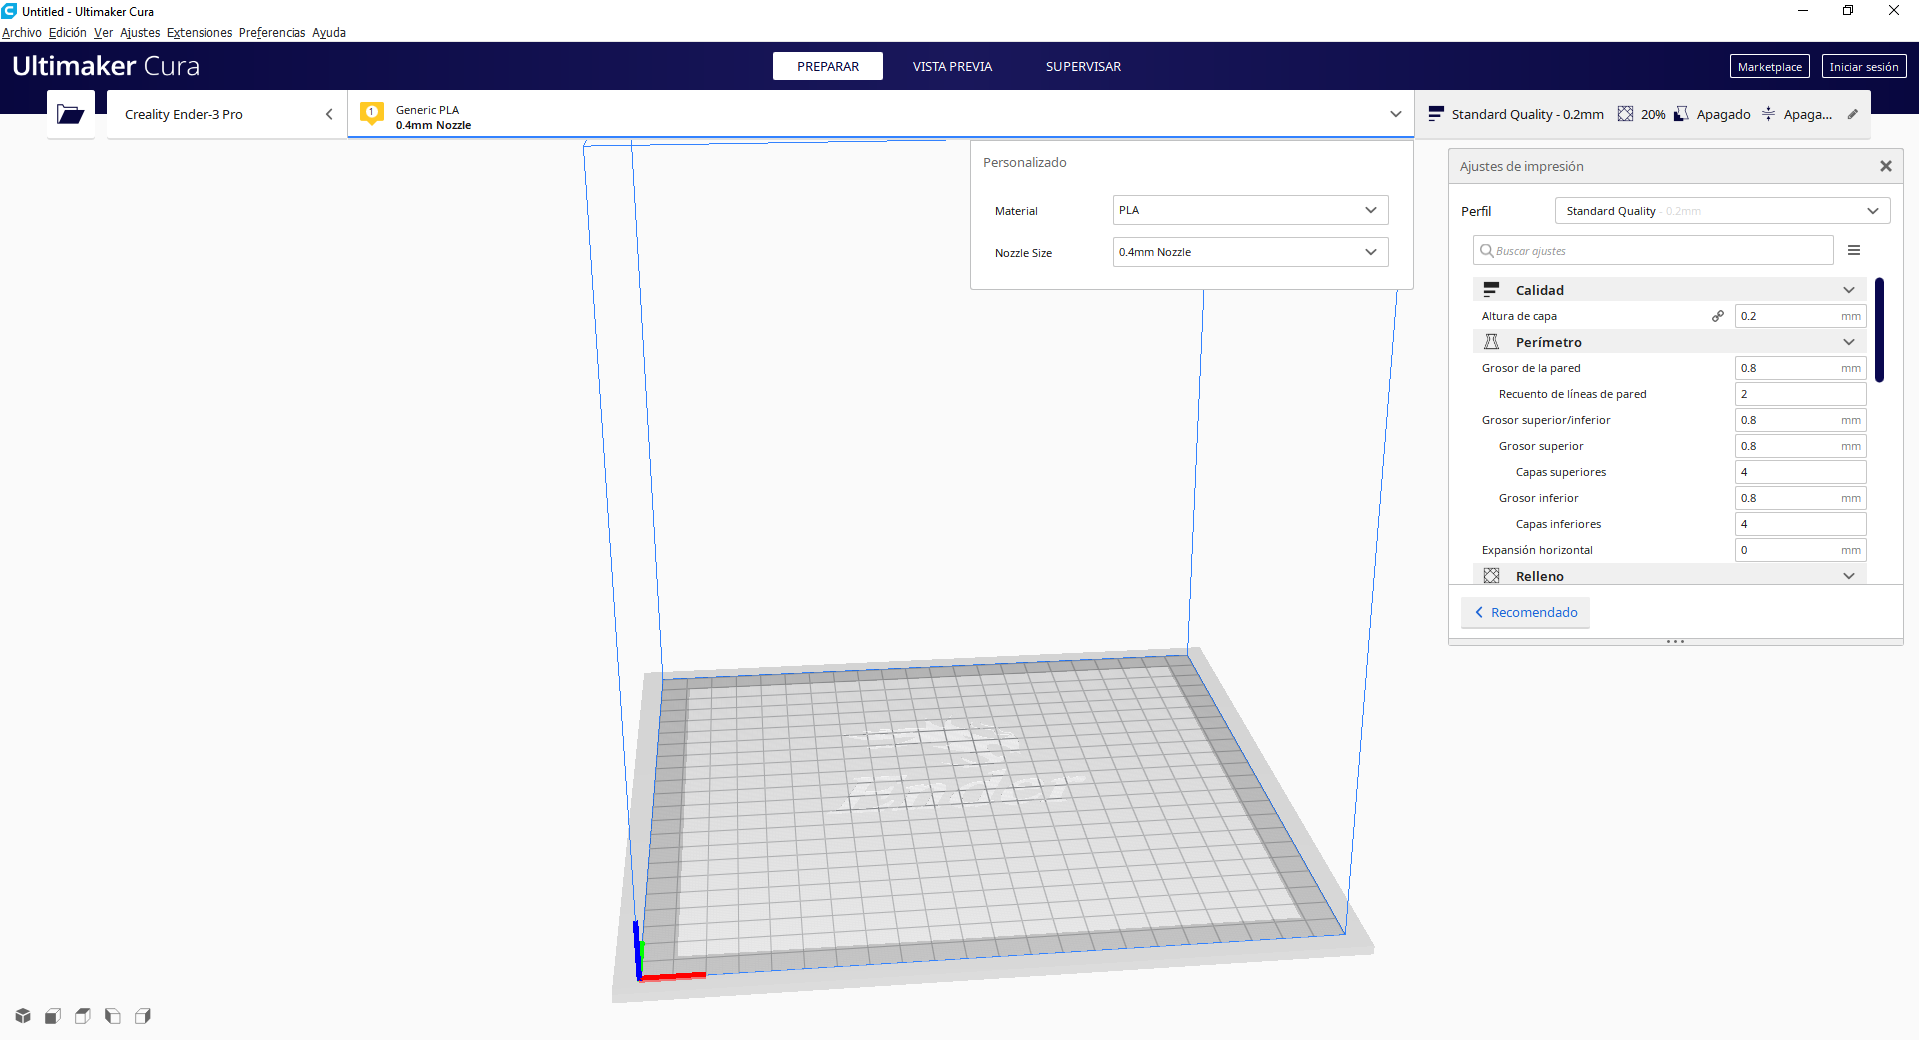Click Iniciar sesión button

[x=1864, y=66]
